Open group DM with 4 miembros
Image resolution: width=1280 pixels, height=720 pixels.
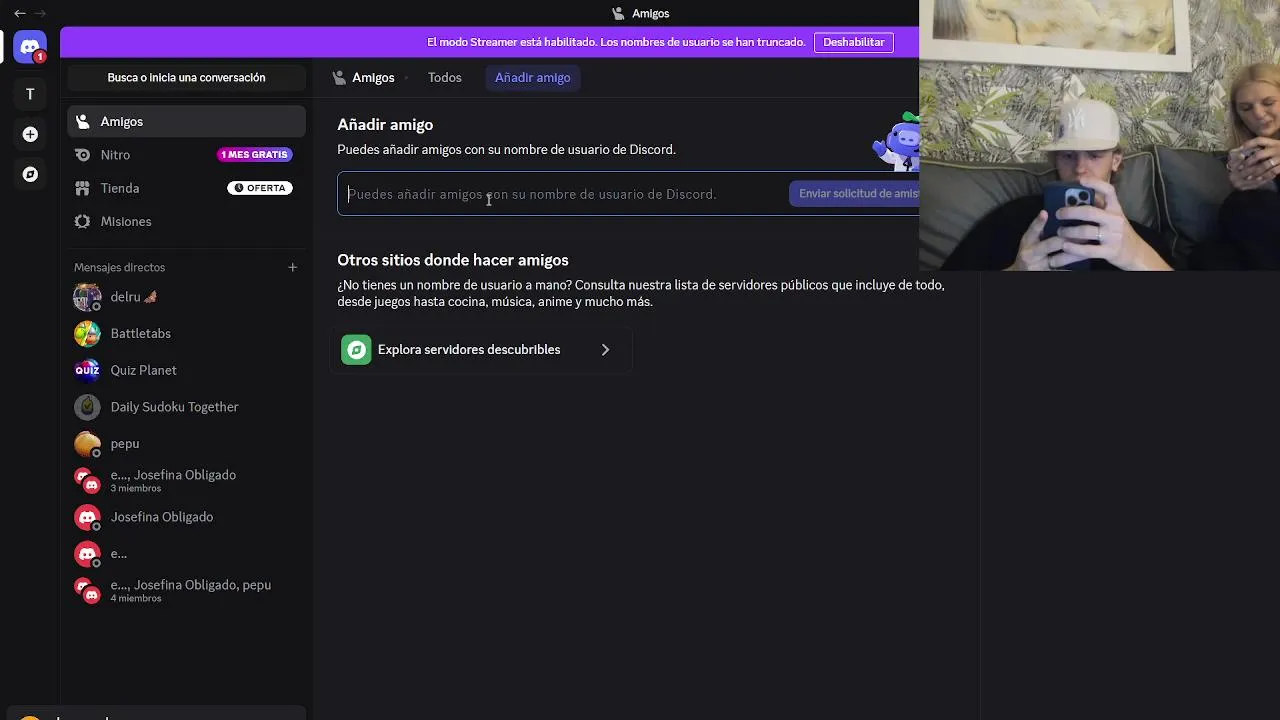pos(187,590)
